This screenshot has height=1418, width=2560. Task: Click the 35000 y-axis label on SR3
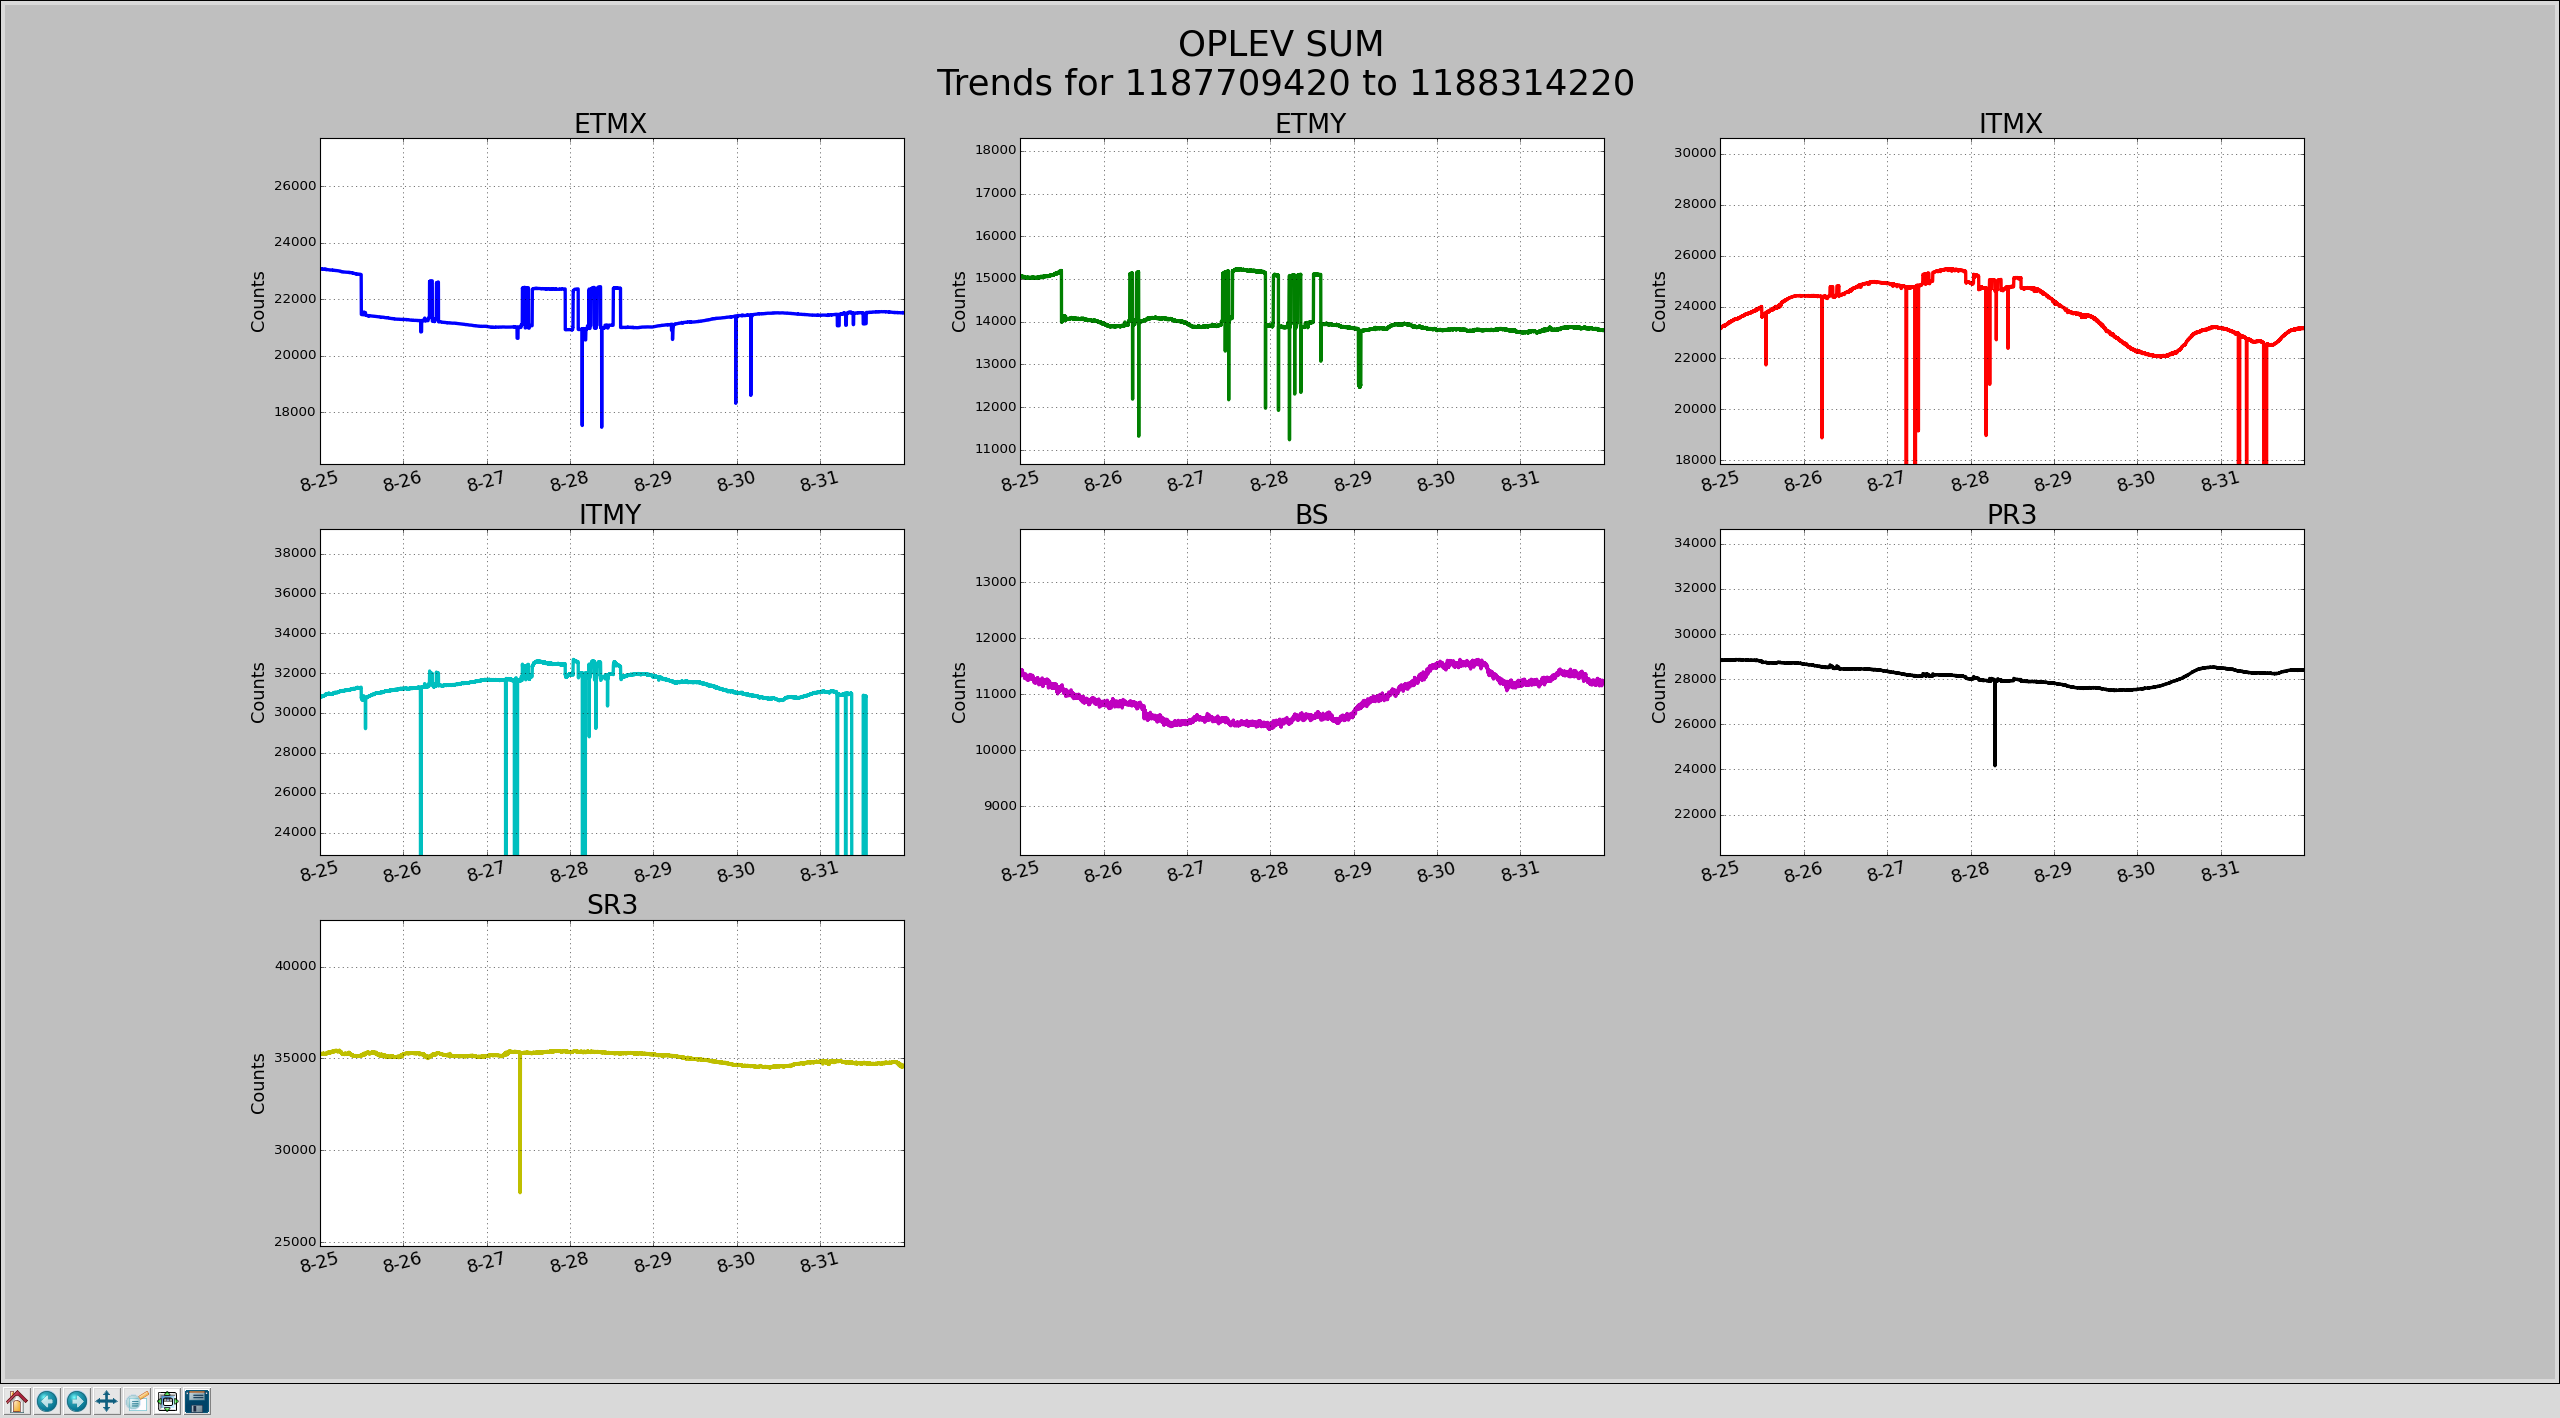coord(295,1057)
